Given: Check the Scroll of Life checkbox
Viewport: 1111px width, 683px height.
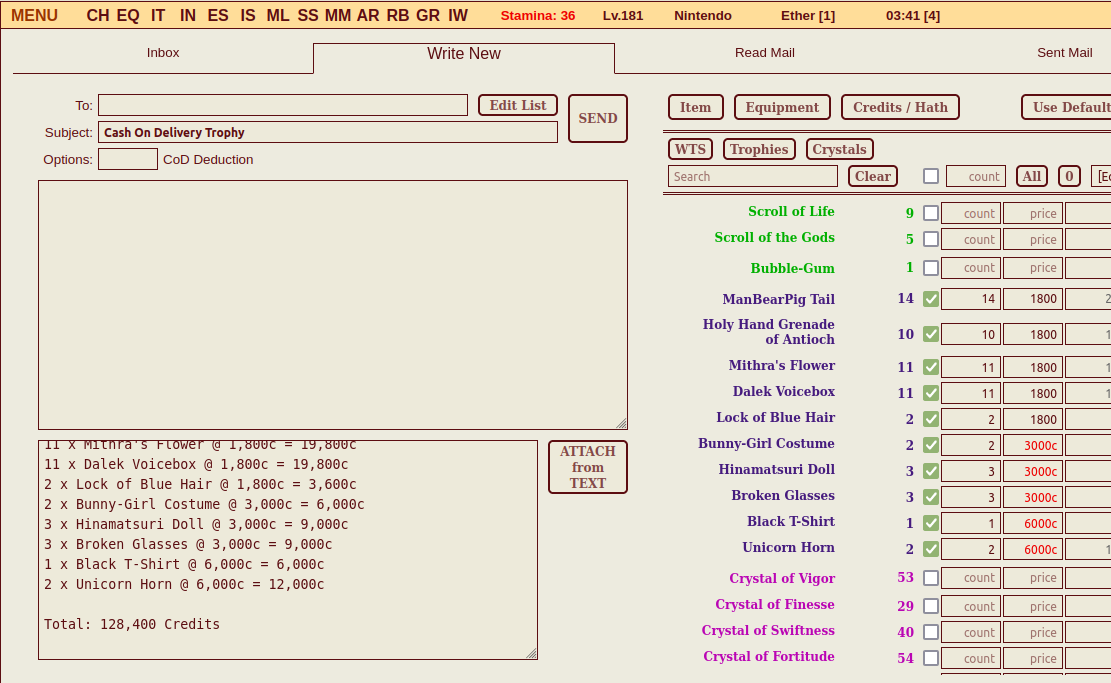Looking at the screenshot, I should coord(931,213).
